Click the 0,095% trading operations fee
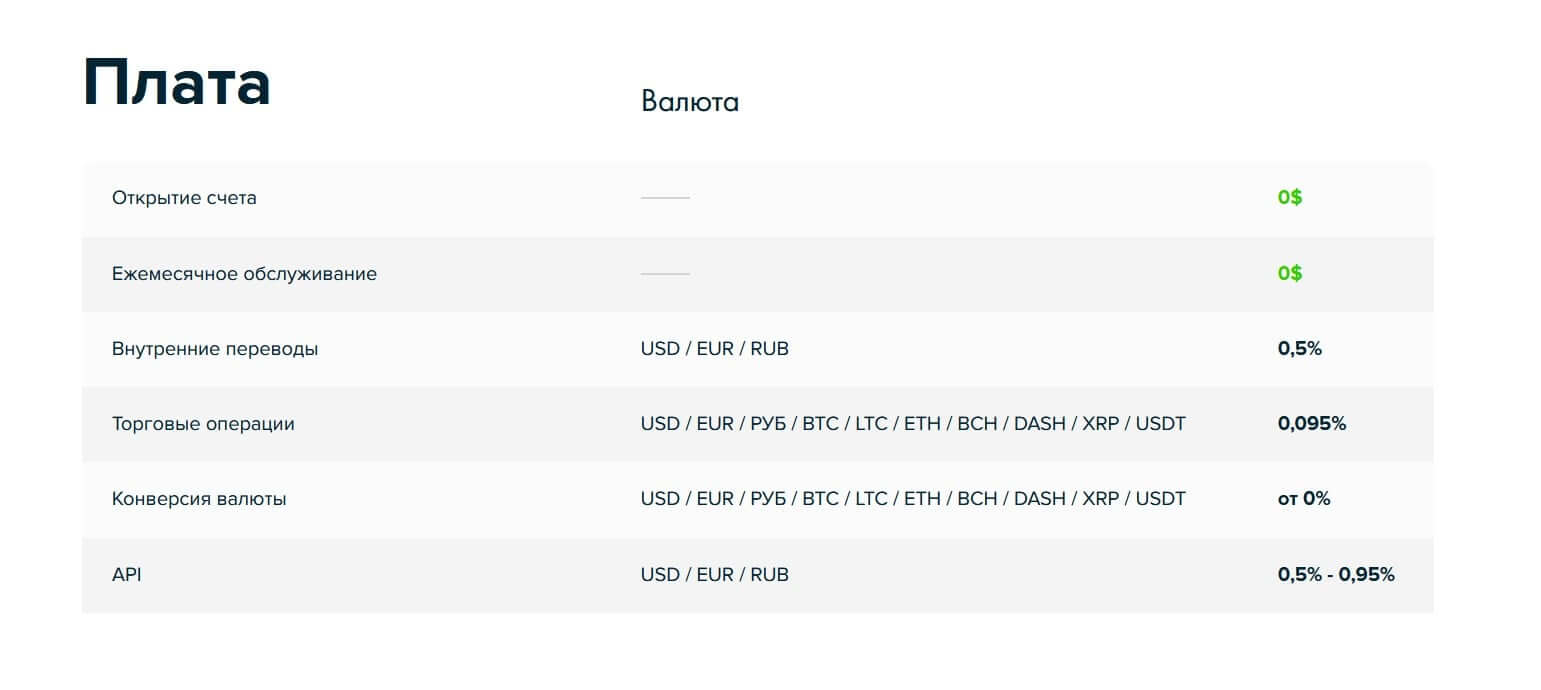The width and height of the screenshot is (1541, 690). click(x=1312, y=424)
